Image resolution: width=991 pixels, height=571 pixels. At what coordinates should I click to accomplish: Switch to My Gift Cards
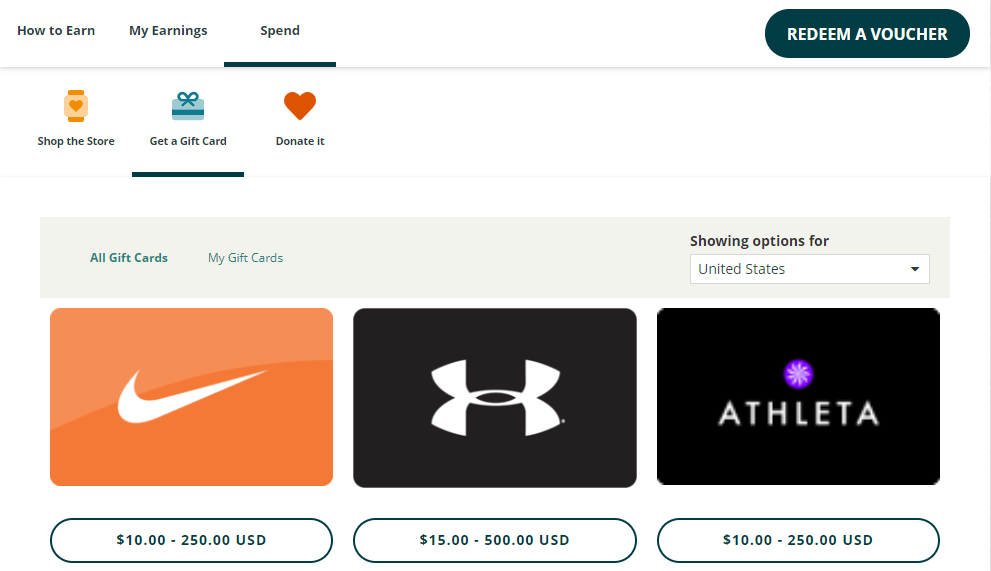245,258
